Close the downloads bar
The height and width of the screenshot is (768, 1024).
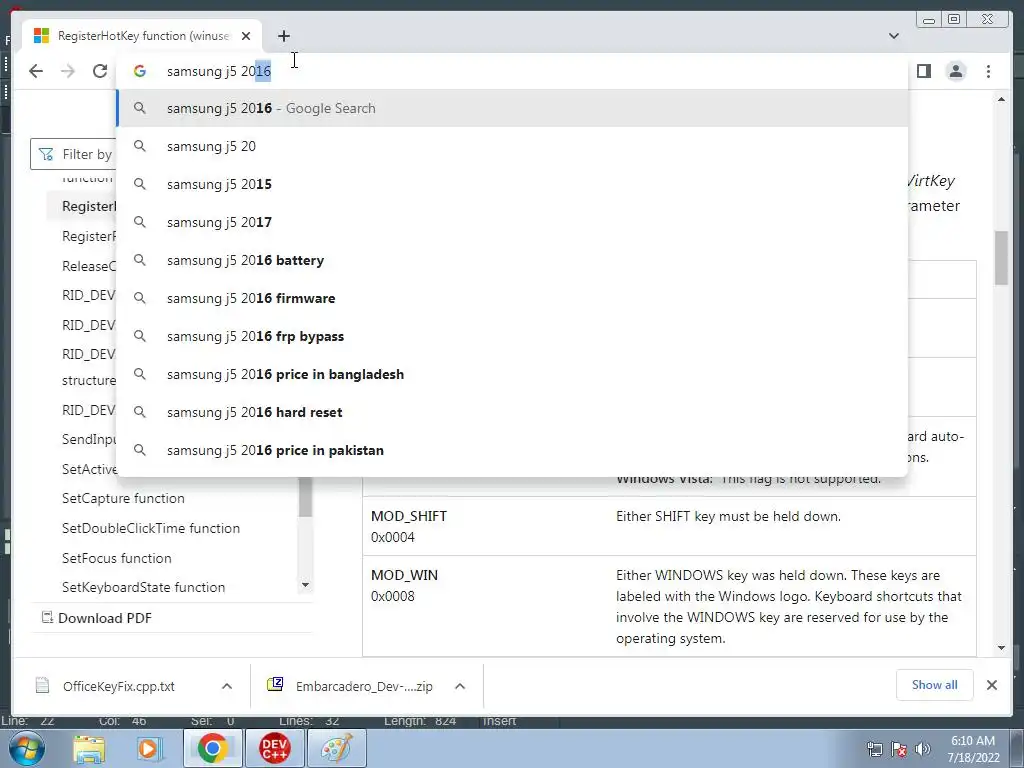(x=992, y=685)
